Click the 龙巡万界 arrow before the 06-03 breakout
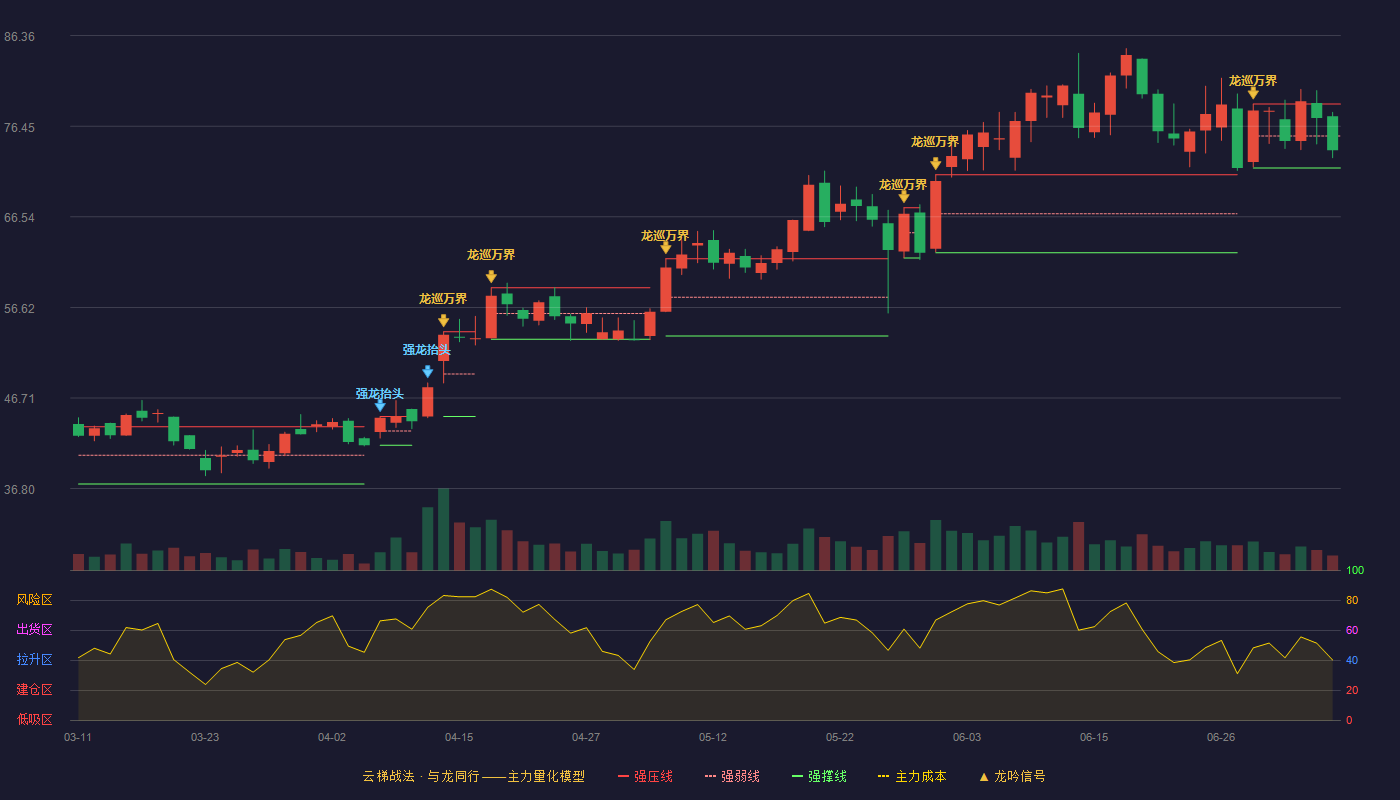 tap(904, 196)
